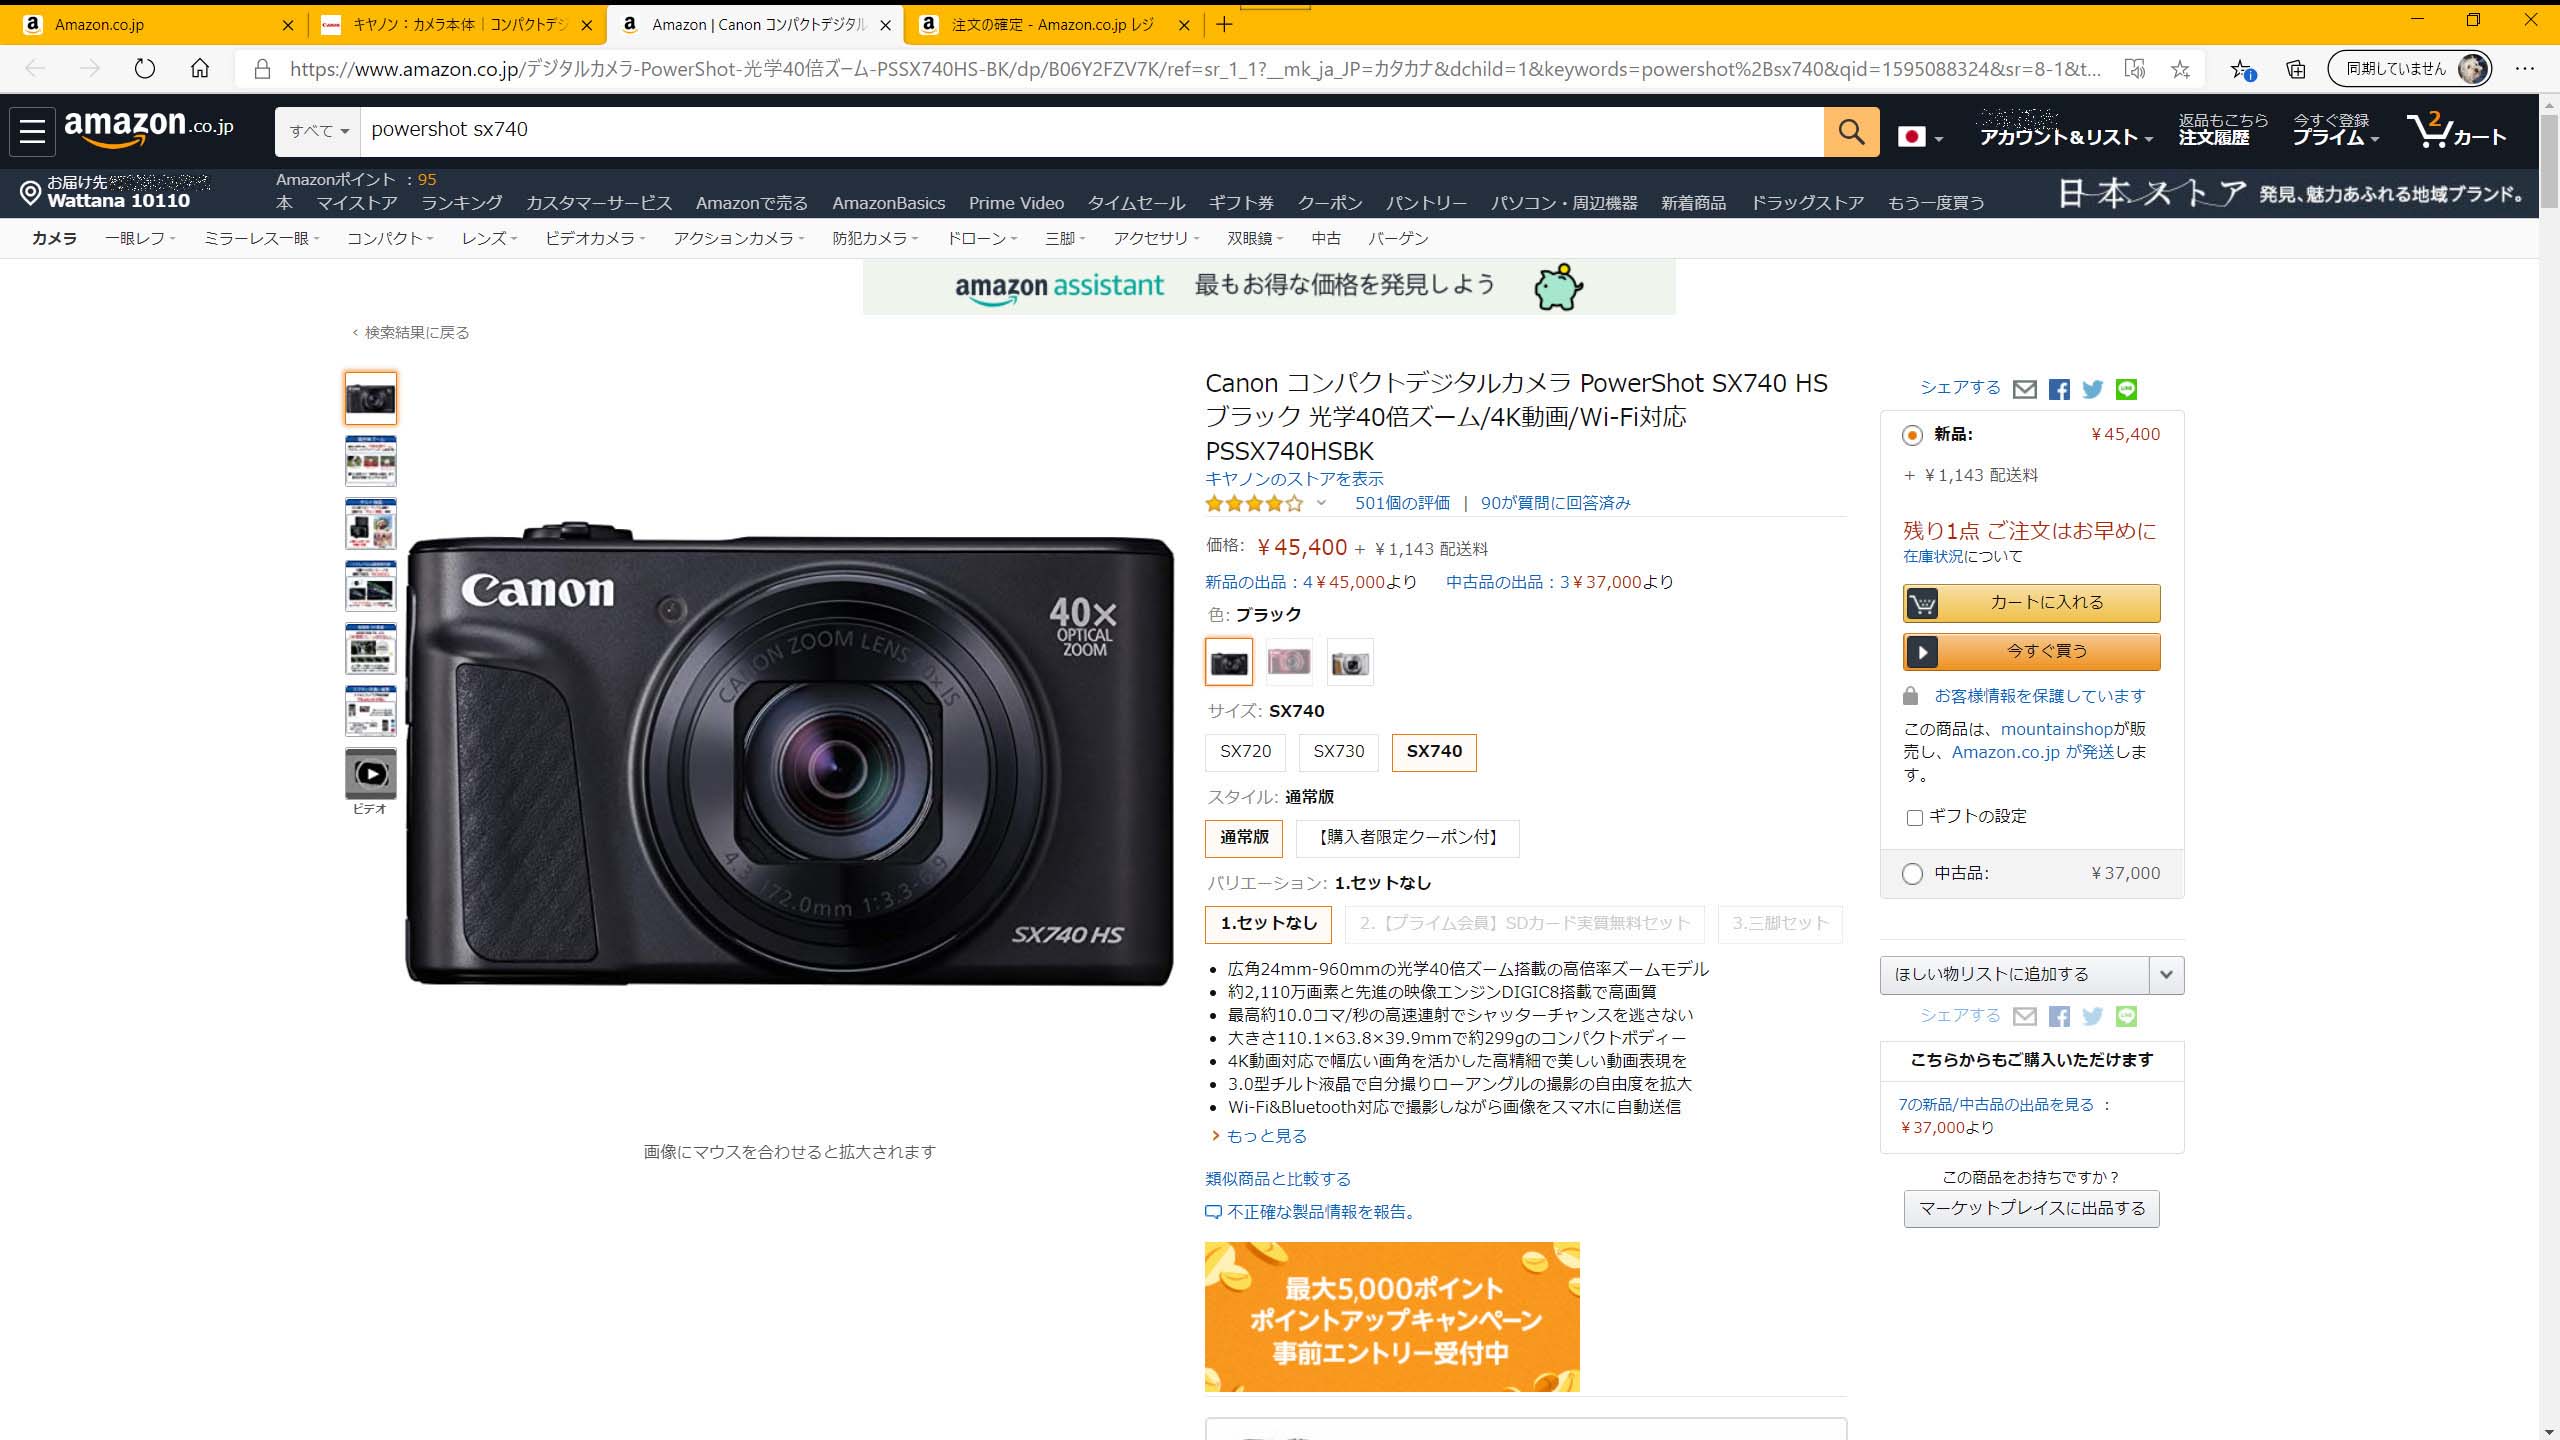Open the Amazon hamburger menu
Image resolution: width=2560 pixels, height=1440 pixels.
pos(32,131)
